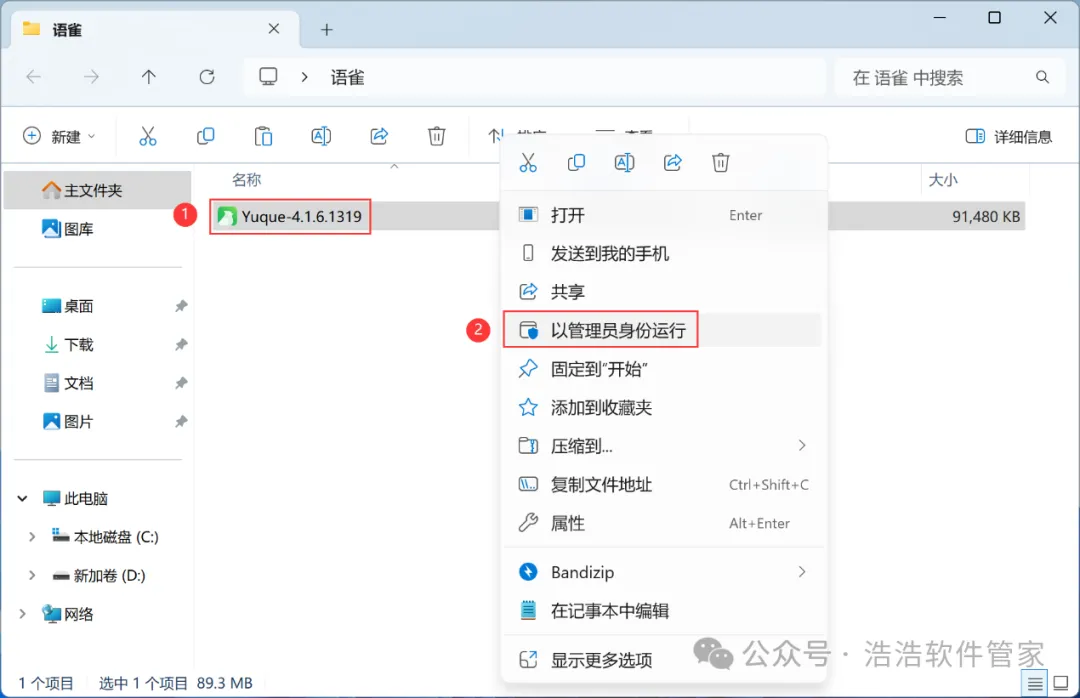Select 主文件夹 in the sidebar
Image resolution: width=1080 pixels, height=698 pixels.
[x=97, y=190]
